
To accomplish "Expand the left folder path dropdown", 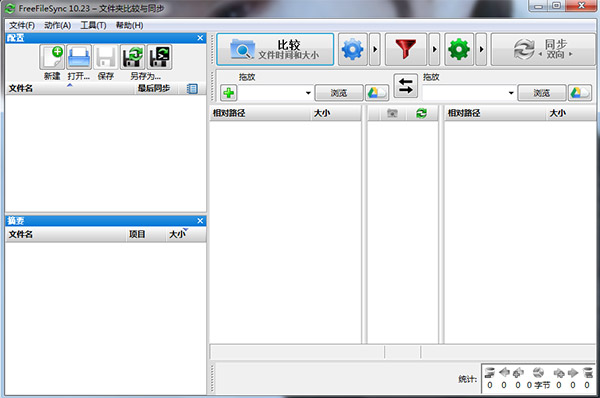I will (x=308, y=93).
